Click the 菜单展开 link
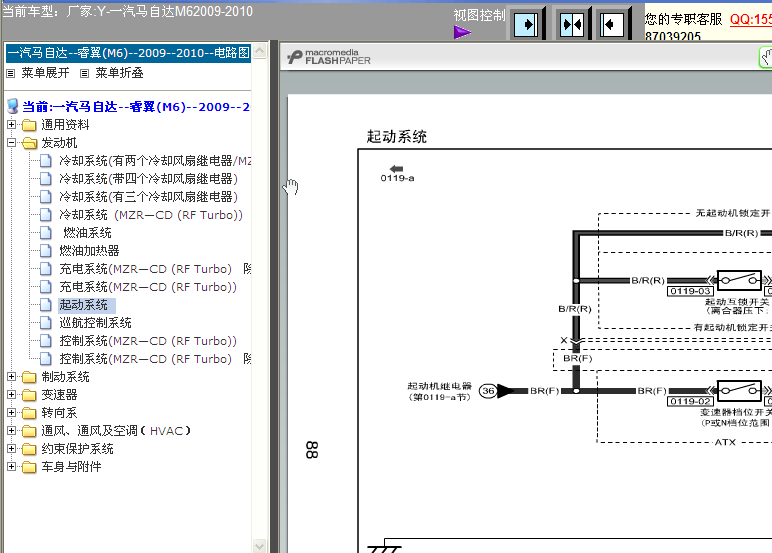 pyautogui.click(x=45, y=73)
